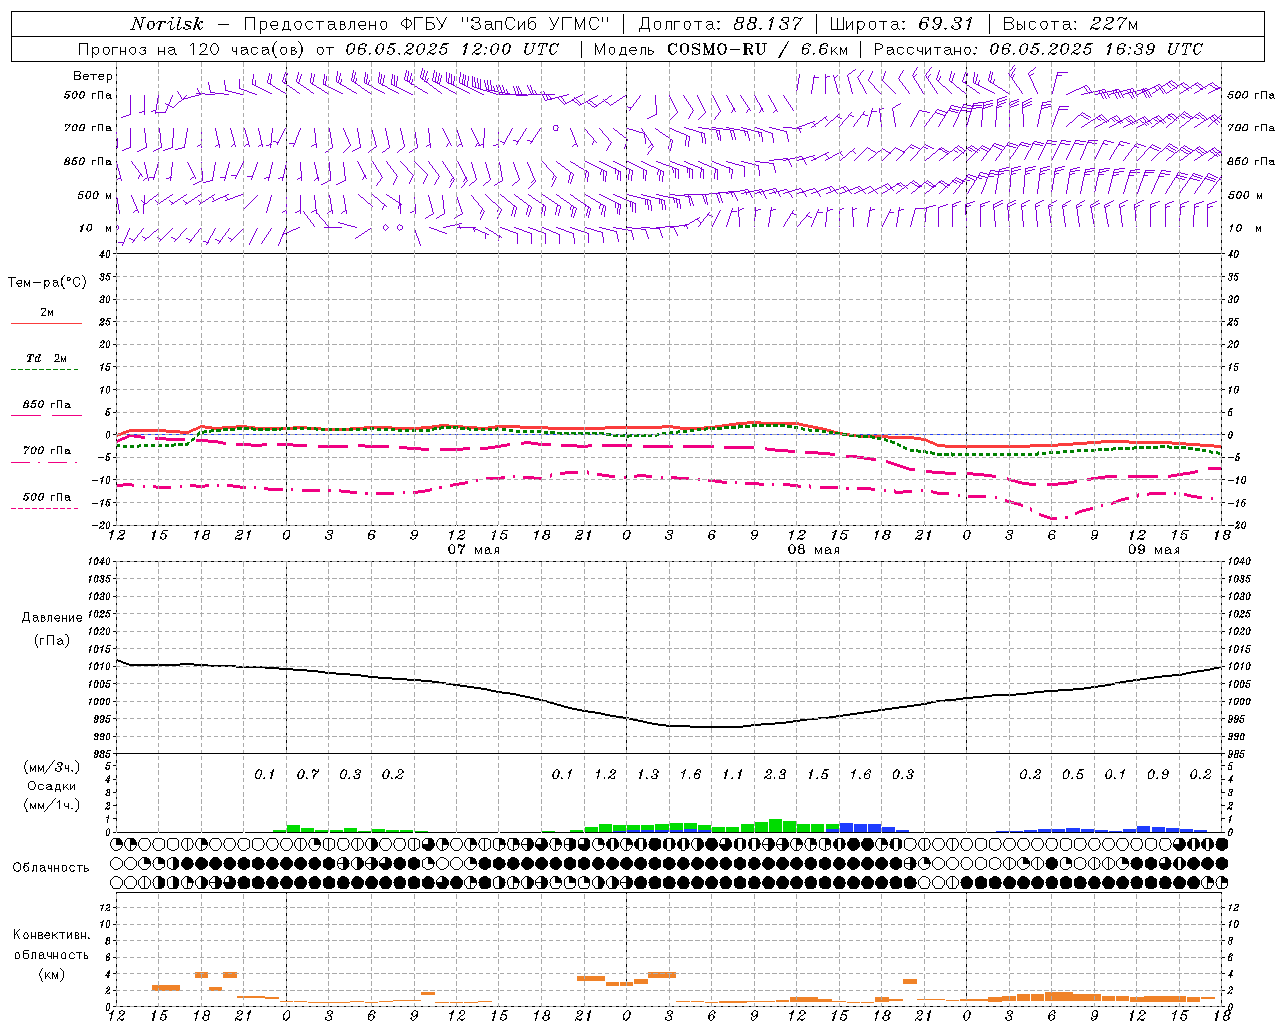Click the "09 мая" date label
1280x1024 pixels.
coord(1154,550)
